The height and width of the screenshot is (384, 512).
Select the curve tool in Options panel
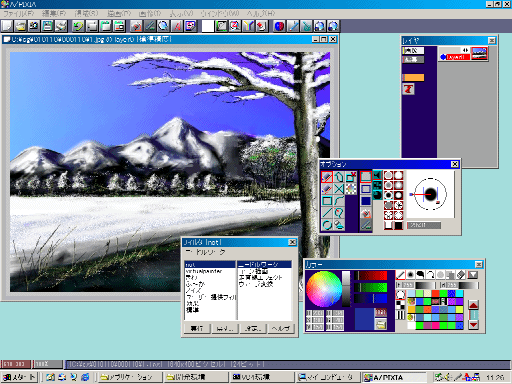point(339,201)
